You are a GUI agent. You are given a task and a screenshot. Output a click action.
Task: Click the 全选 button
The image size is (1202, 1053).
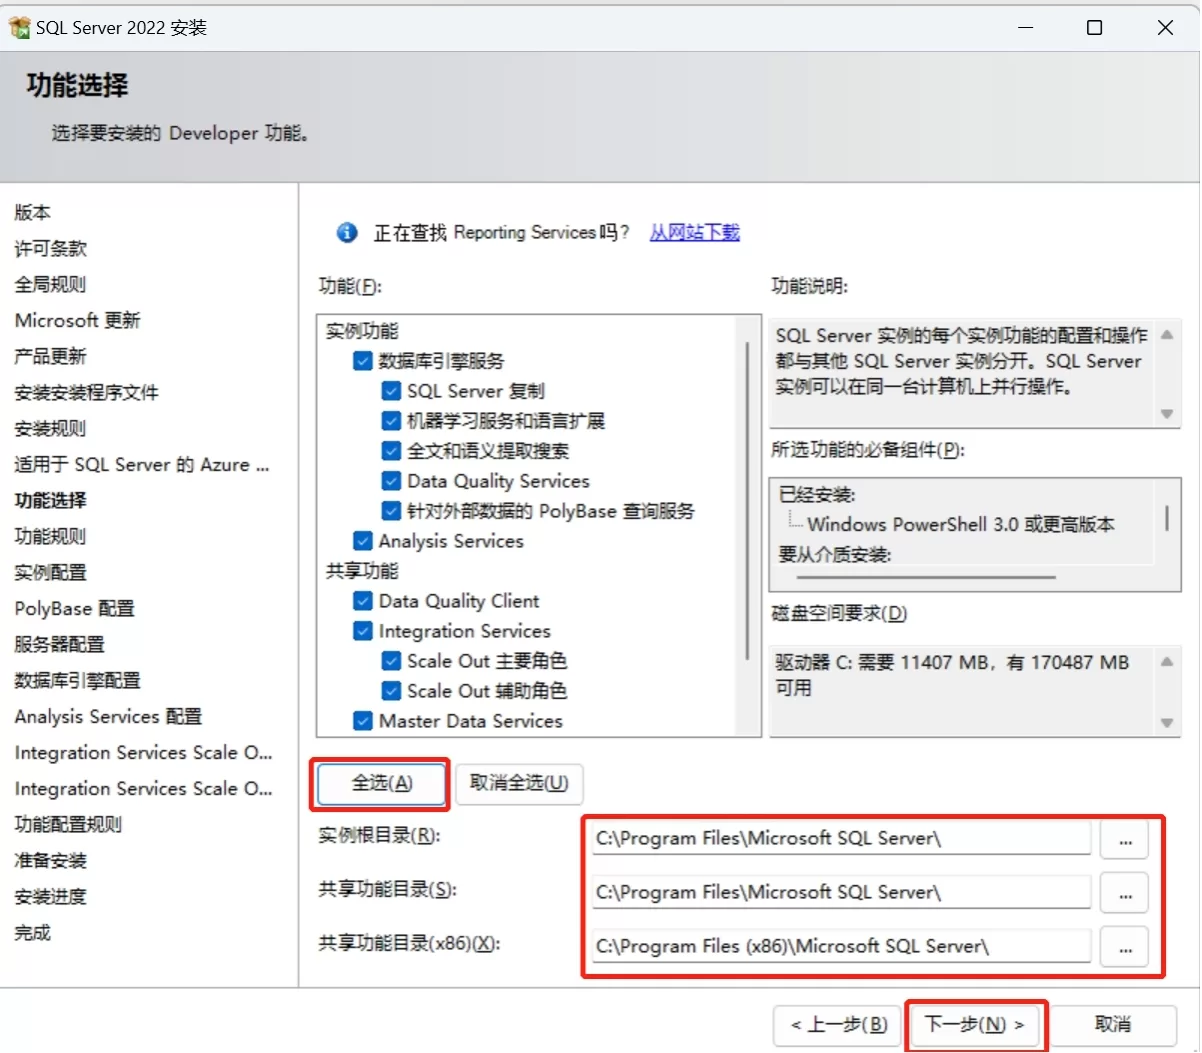click(381, 783)
